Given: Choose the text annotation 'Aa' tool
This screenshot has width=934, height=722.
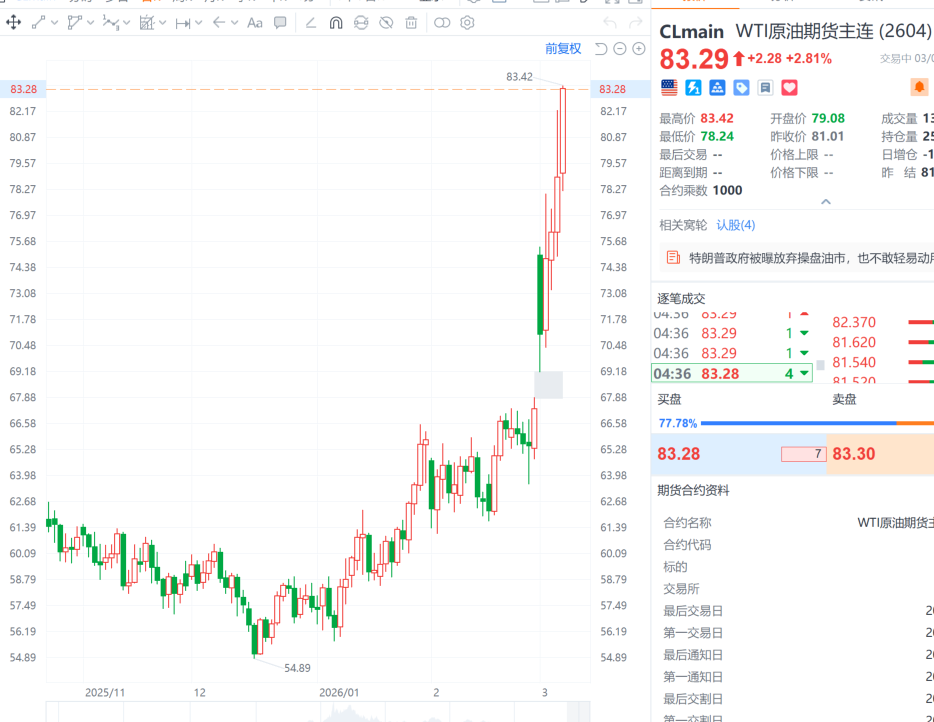Looking at the screenshot, I should coord(254,22).
